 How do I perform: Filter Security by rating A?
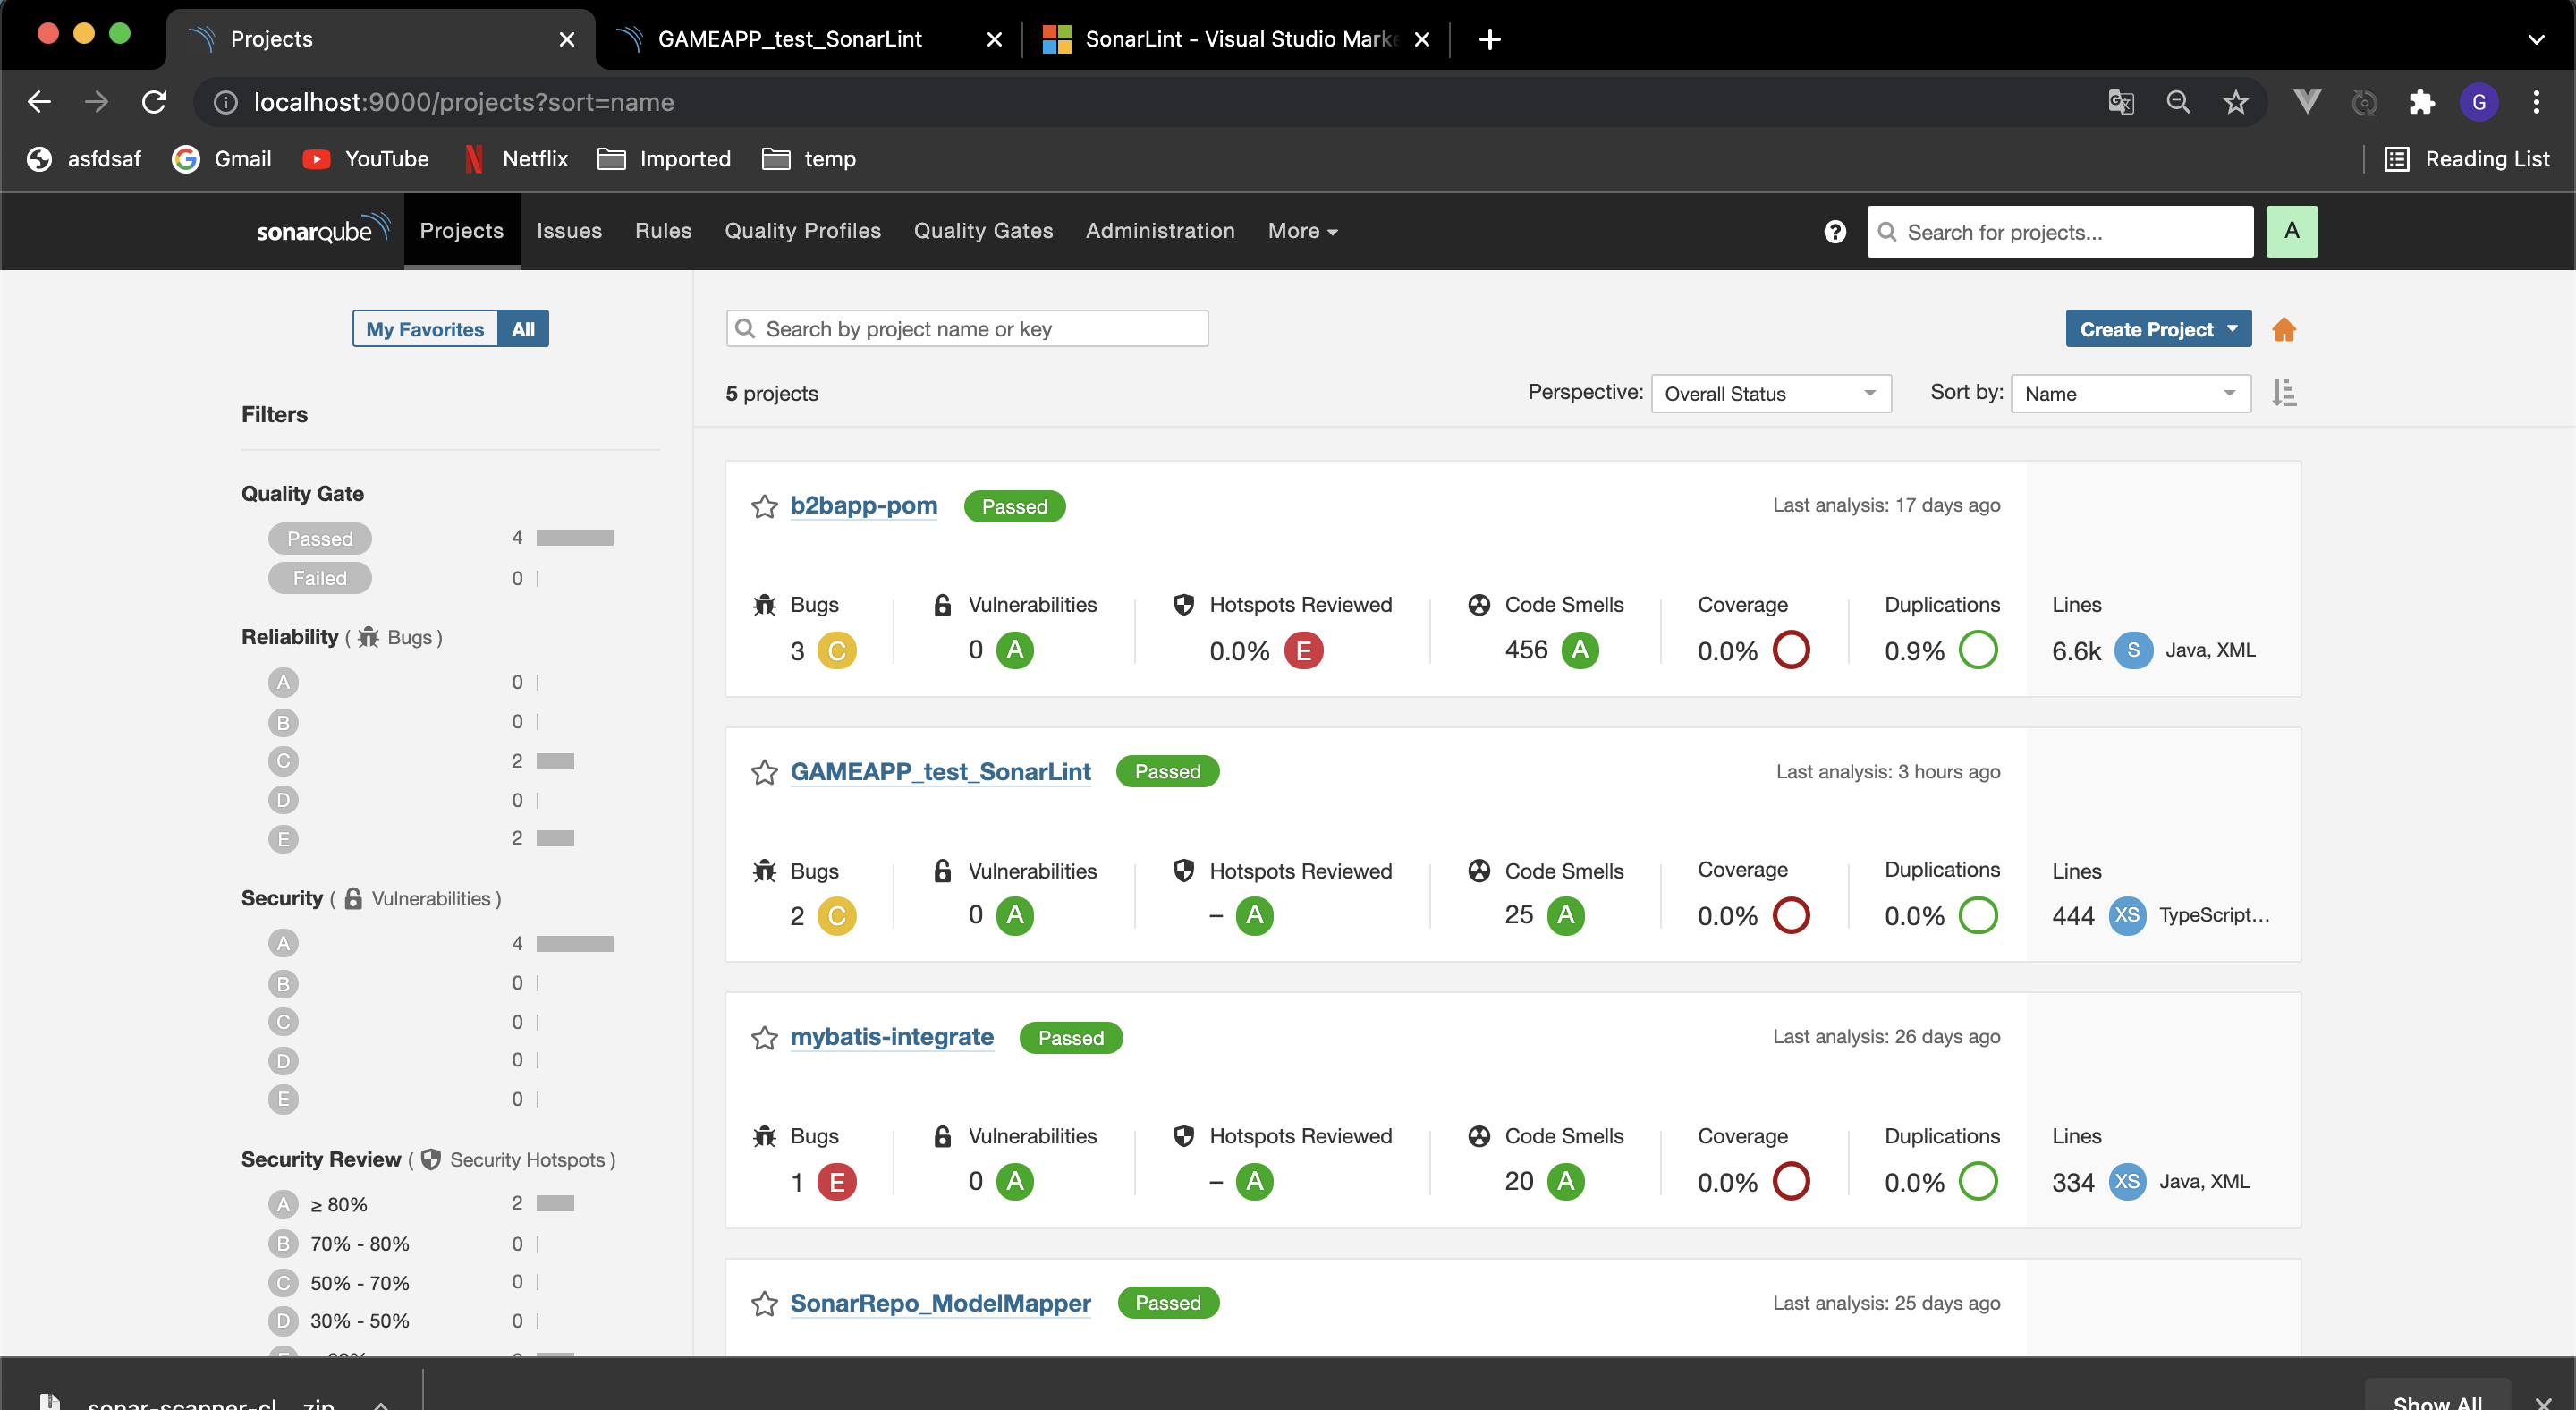283,944
